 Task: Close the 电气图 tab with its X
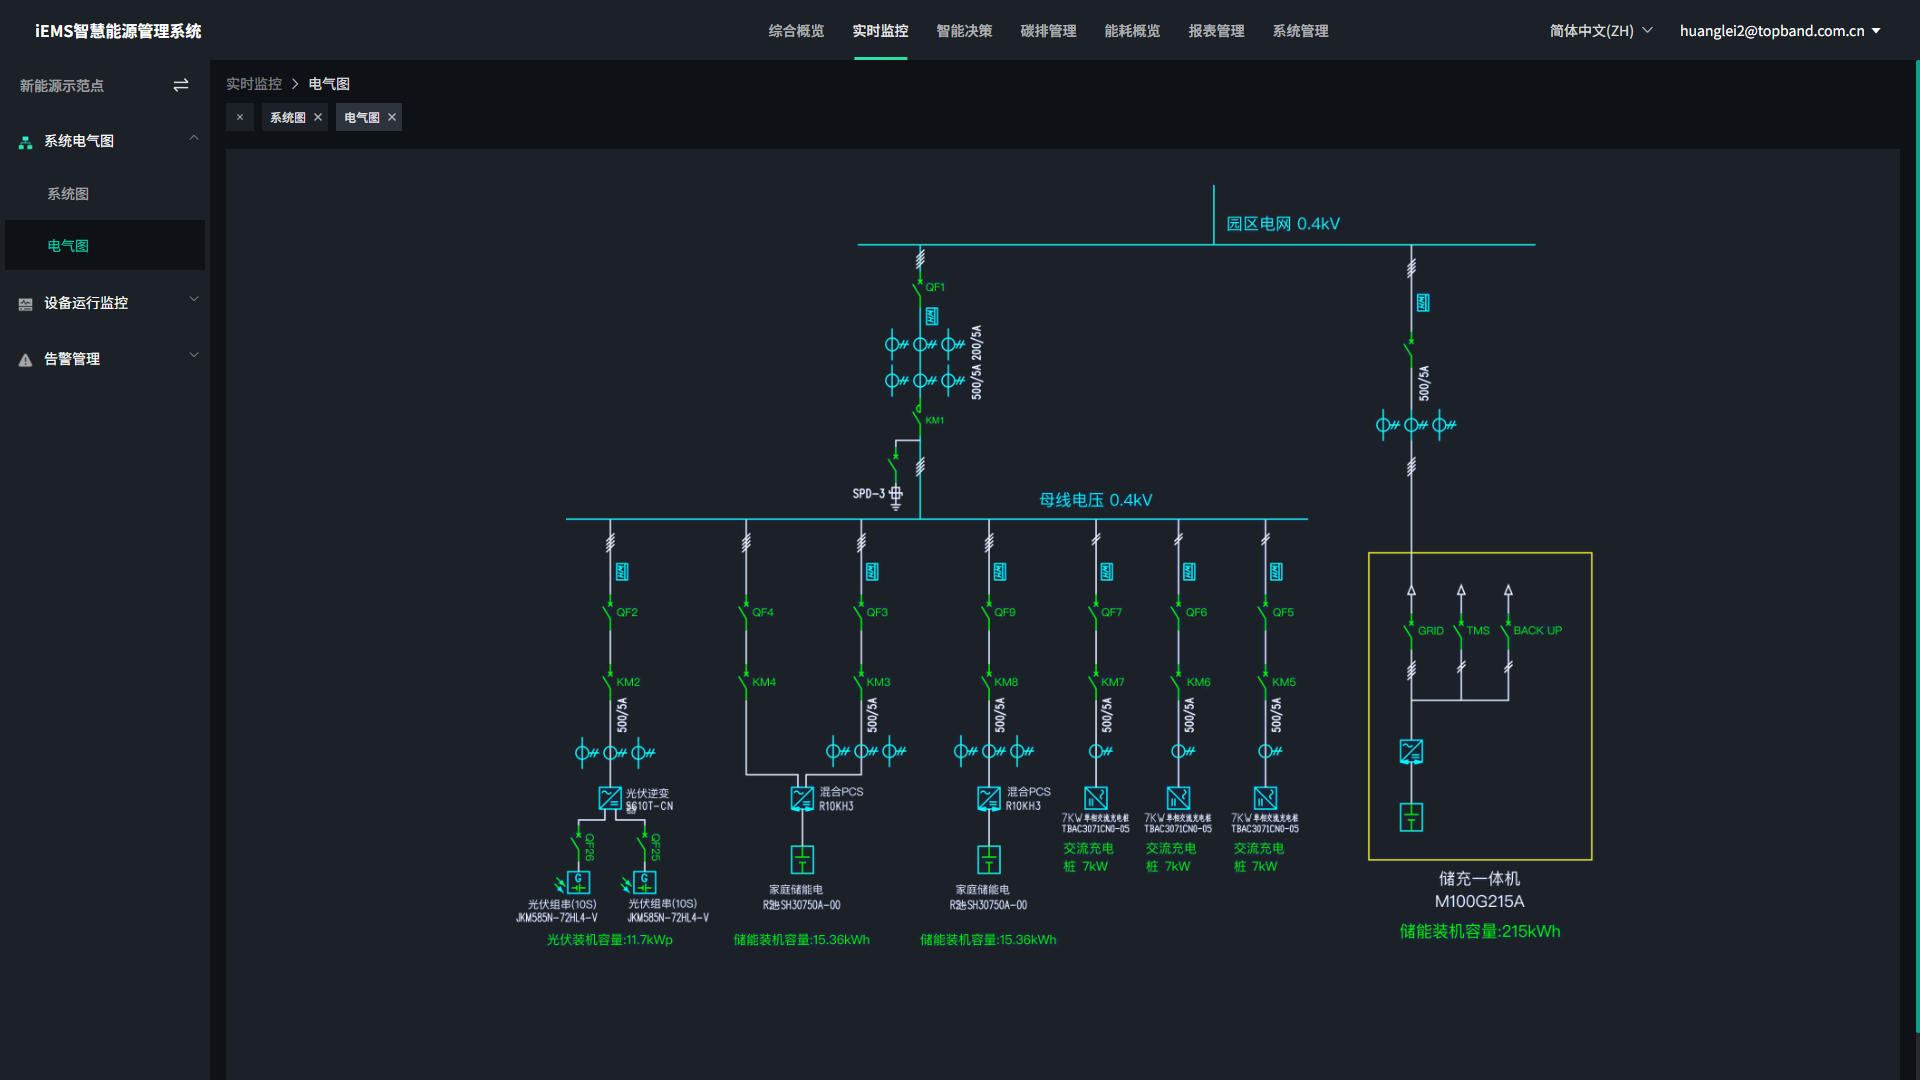[392, 117]
